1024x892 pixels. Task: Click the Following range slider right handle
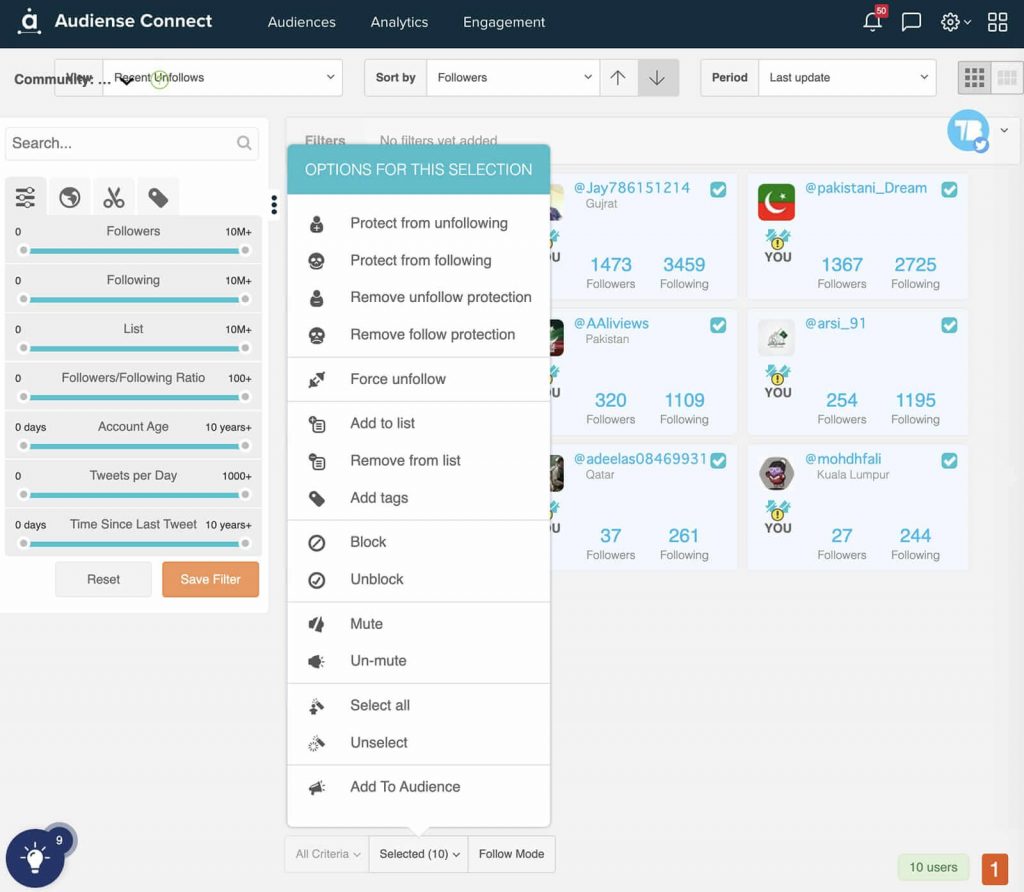(x=245, y=300)
